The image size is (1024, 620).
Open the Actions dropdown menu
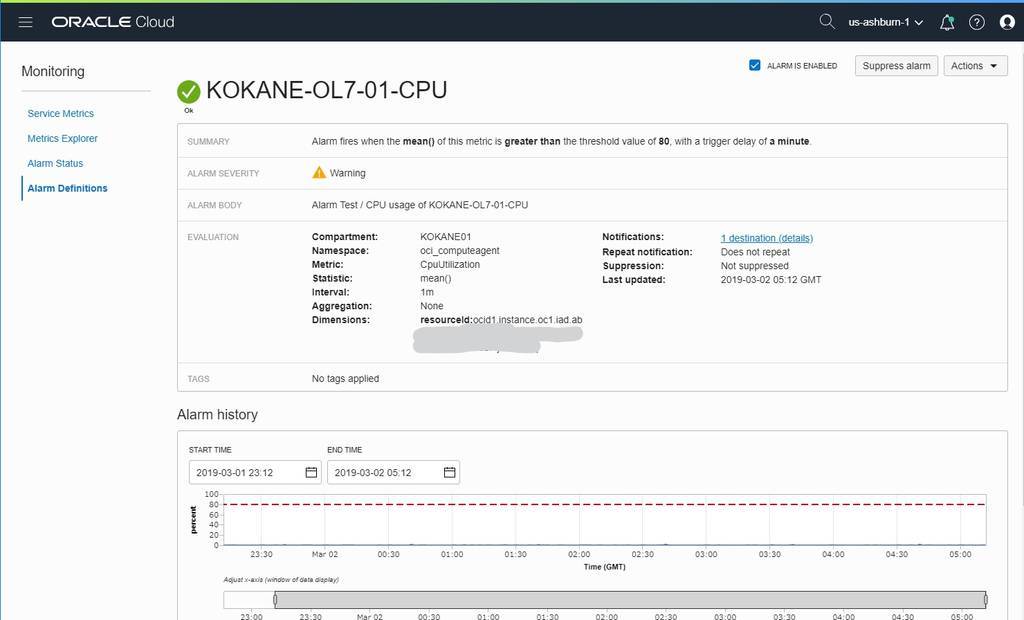[975, 66]
